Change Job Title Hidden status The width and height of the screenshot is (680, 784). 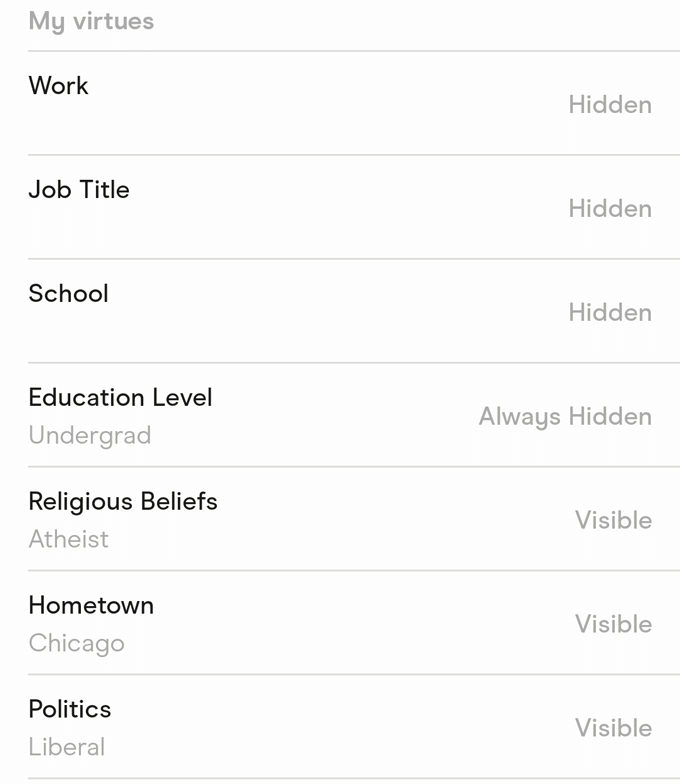pos(610,208)
